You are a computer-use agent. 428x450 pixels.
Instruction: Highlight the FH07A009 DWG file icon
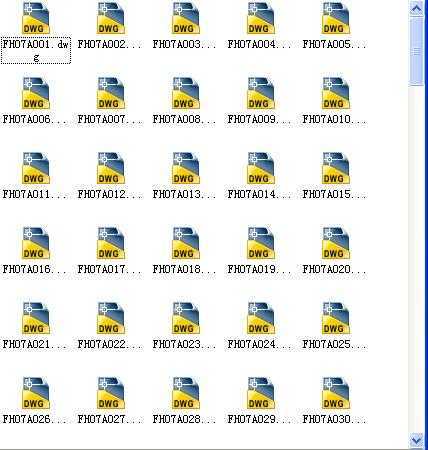tap(261, 93)
